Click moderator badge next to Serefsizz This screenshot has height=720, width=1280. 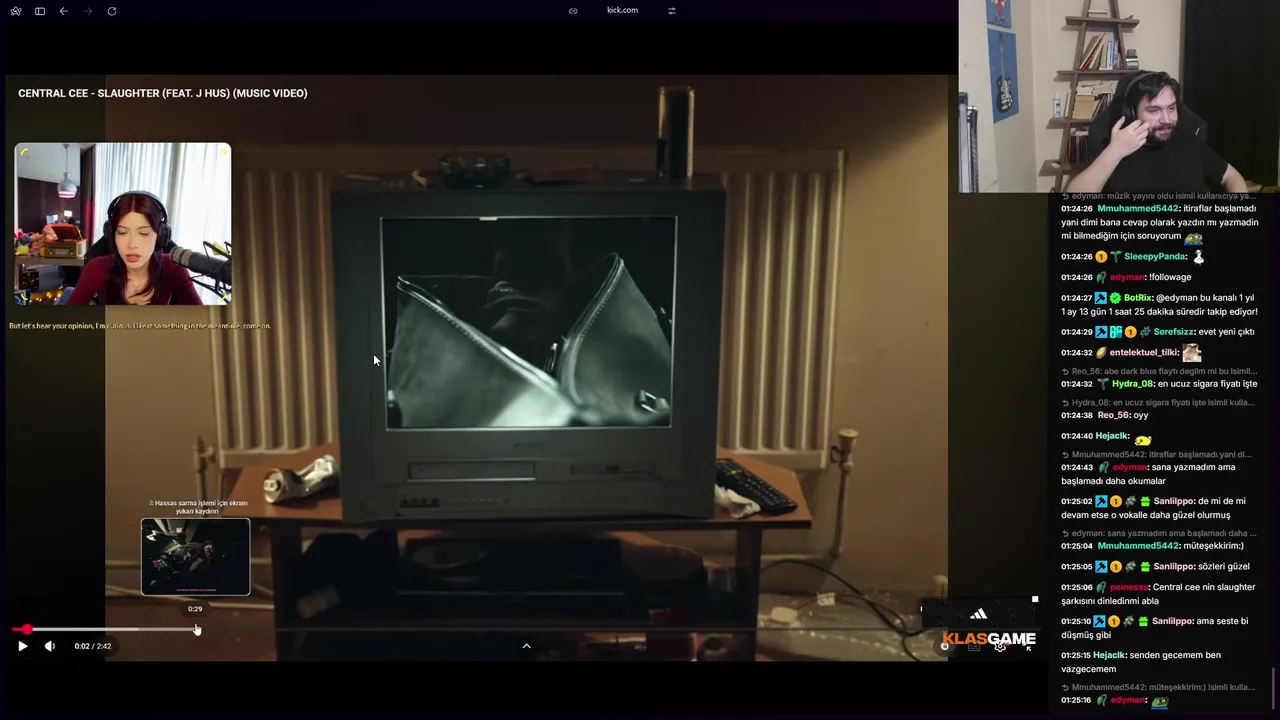click(1101, 332)
